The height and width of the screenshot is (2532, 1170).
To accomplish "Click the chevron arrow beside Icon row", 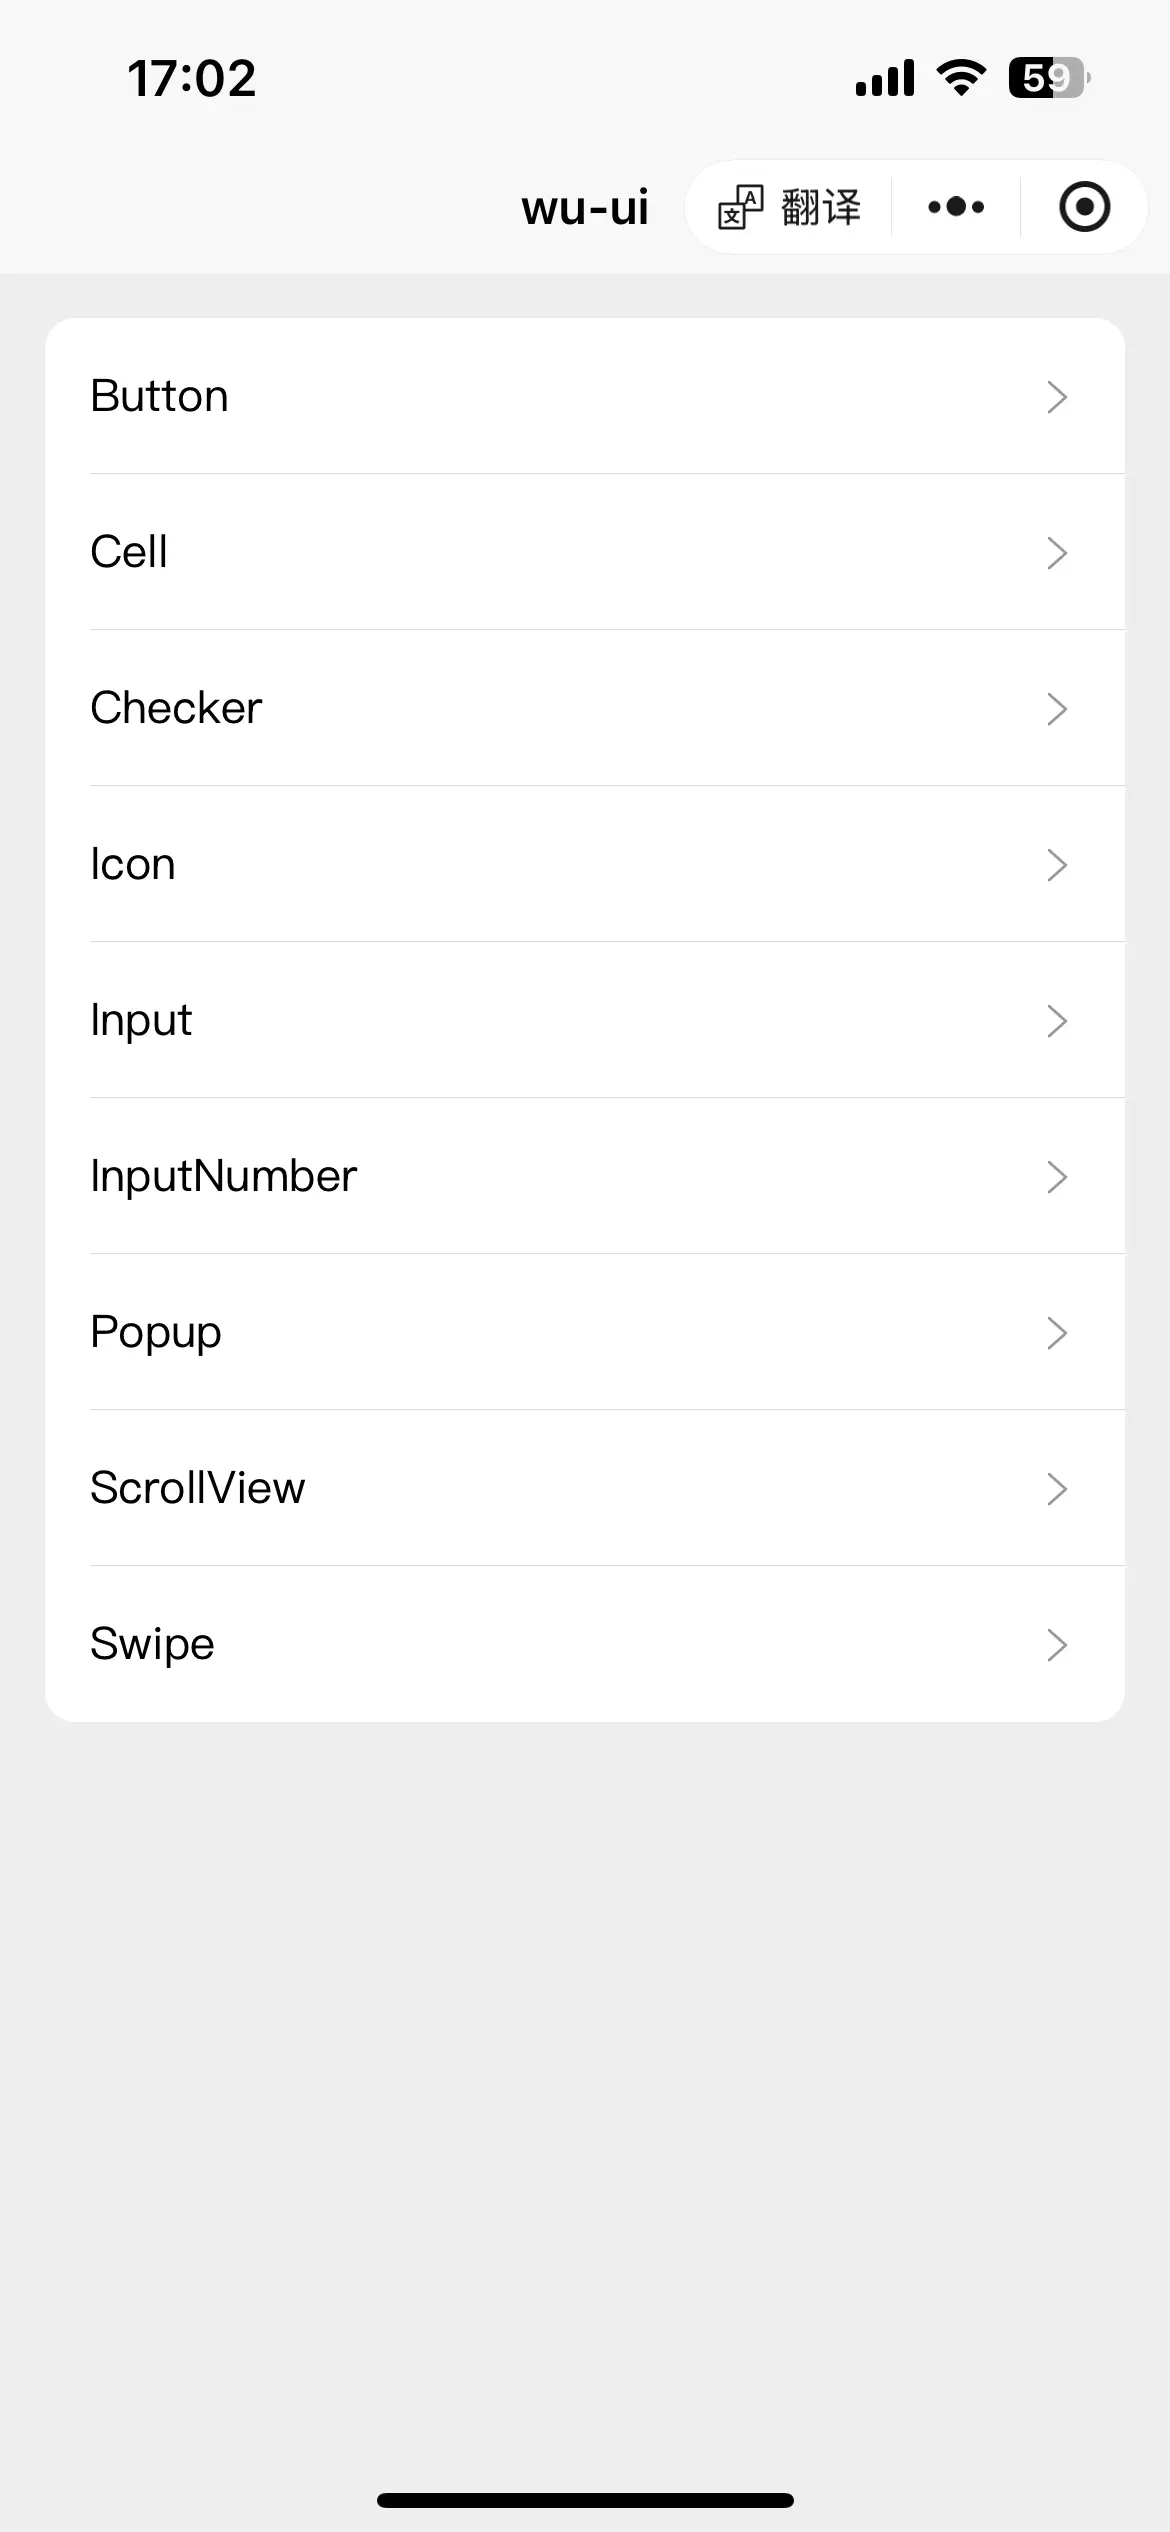I will (1057, 865).
